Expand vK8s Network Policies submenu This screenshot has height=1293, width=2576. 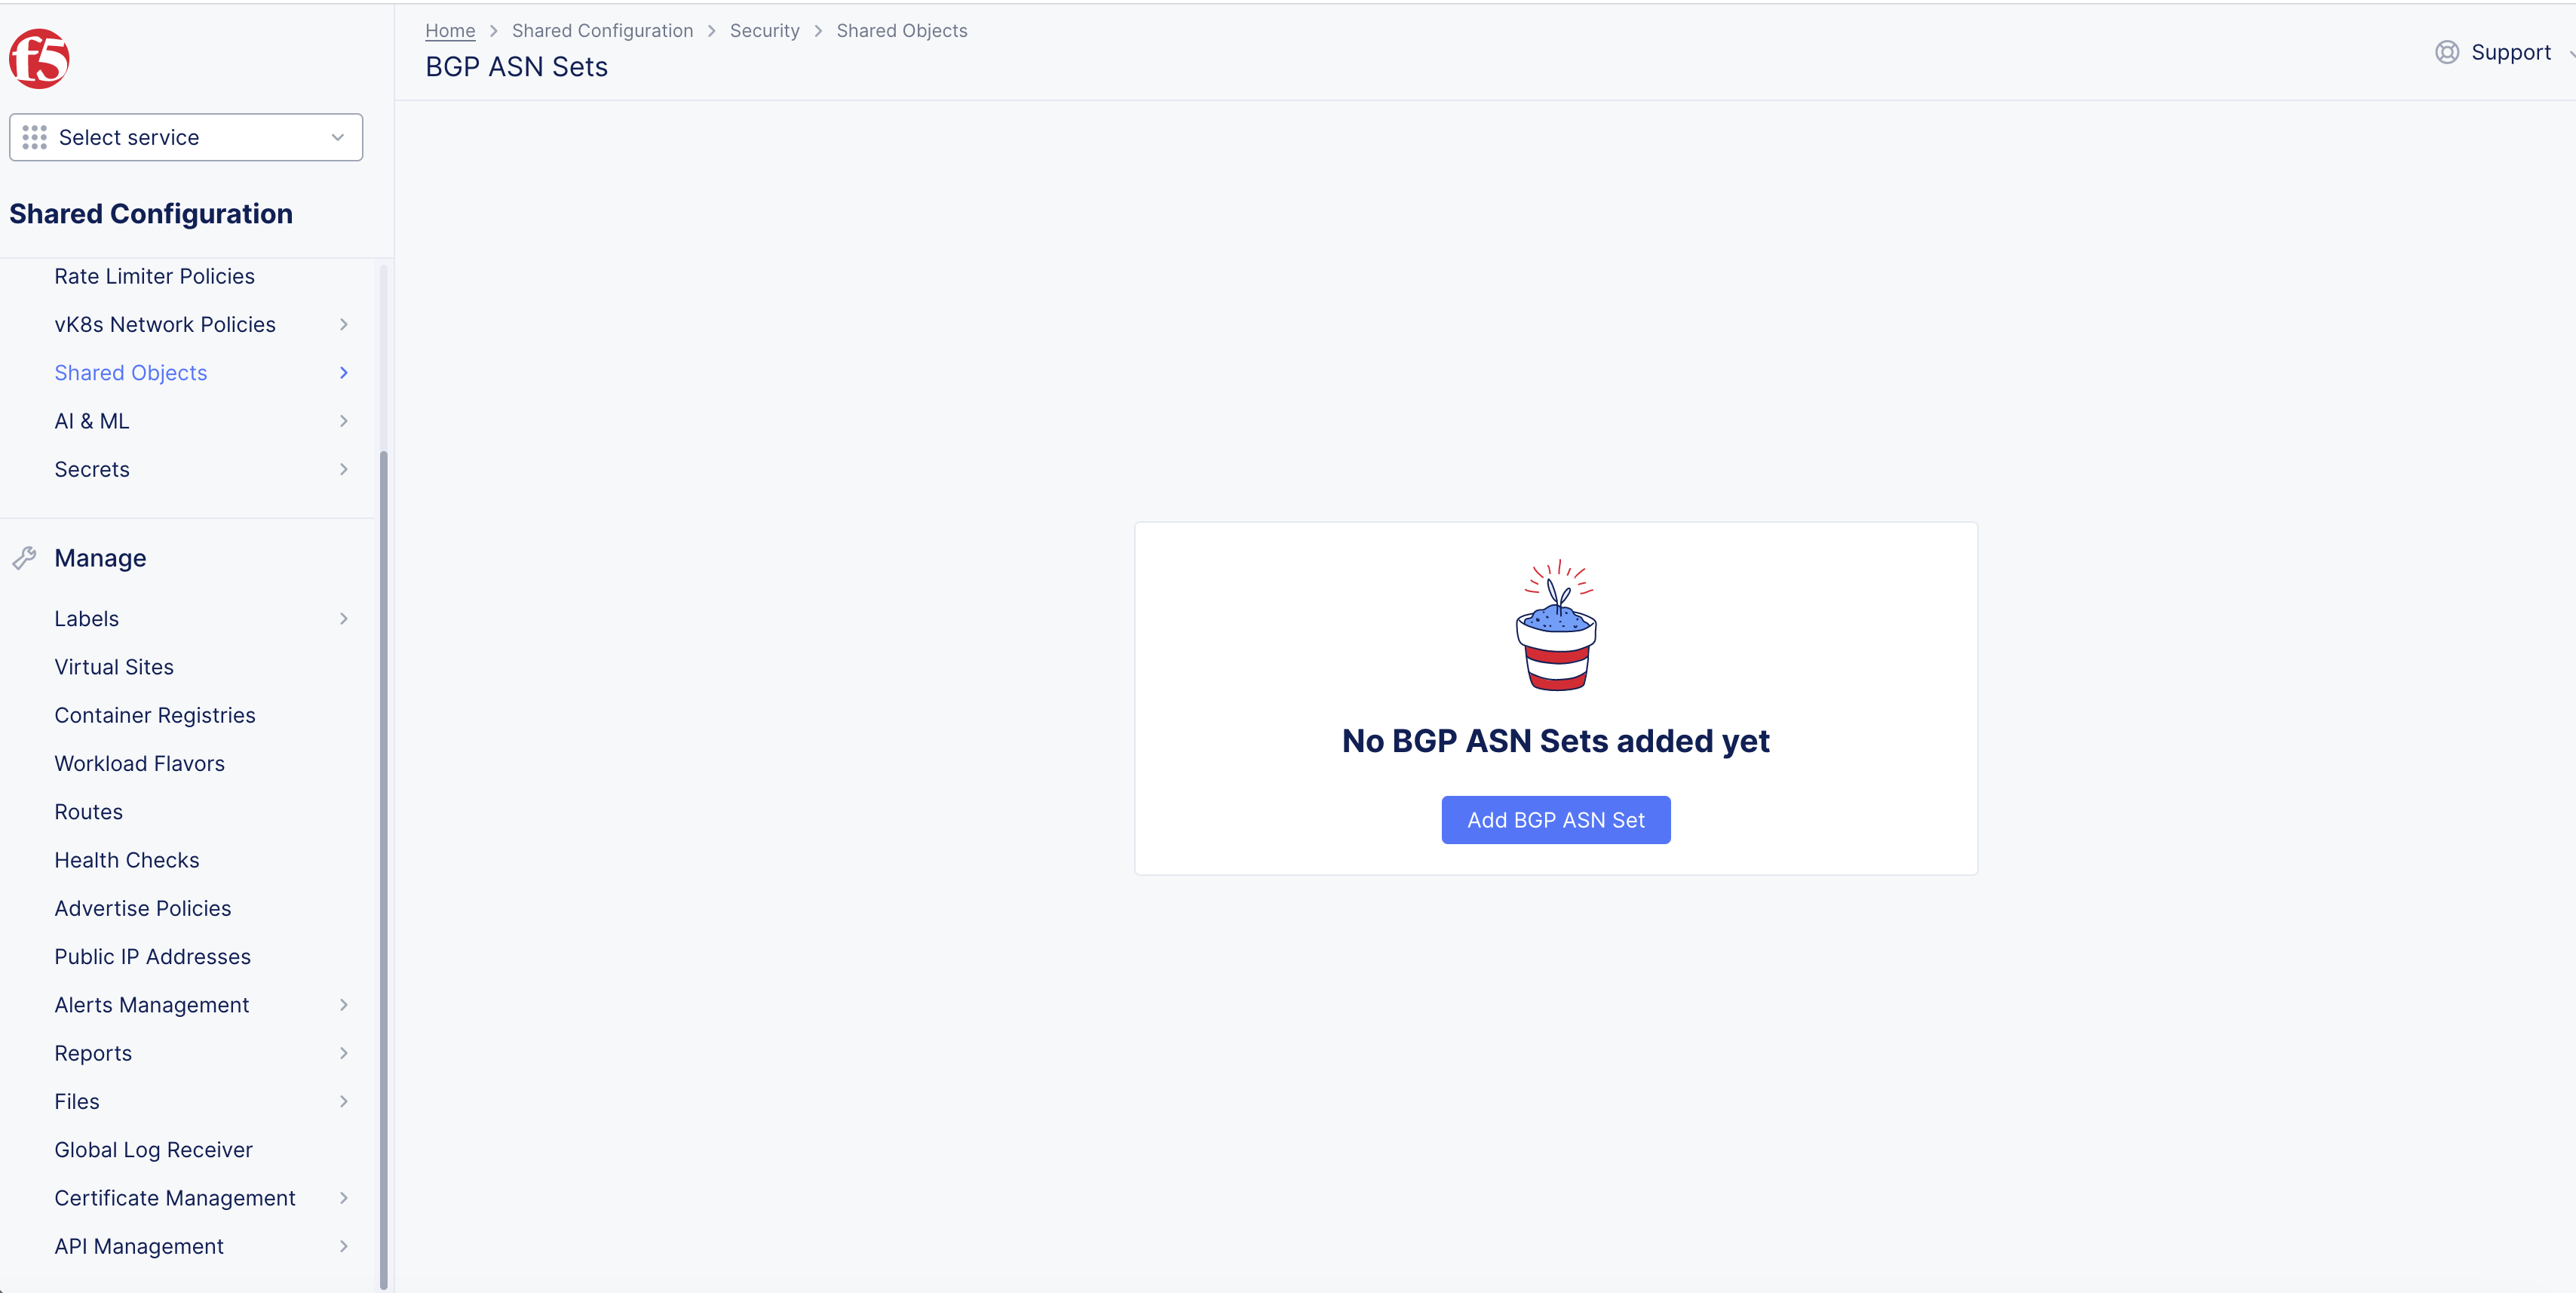click(x=343, y=325)
